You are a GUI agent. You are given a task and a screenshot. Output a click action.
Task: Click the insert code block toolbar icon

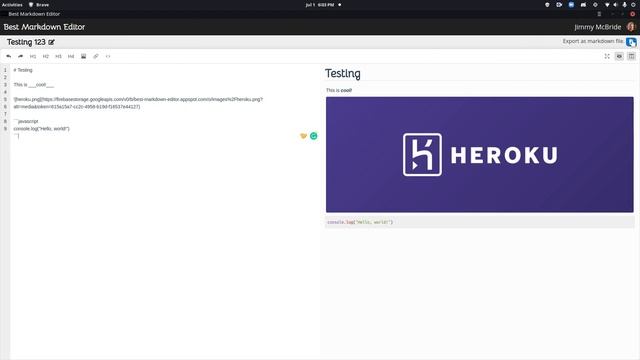click(108, 56)
